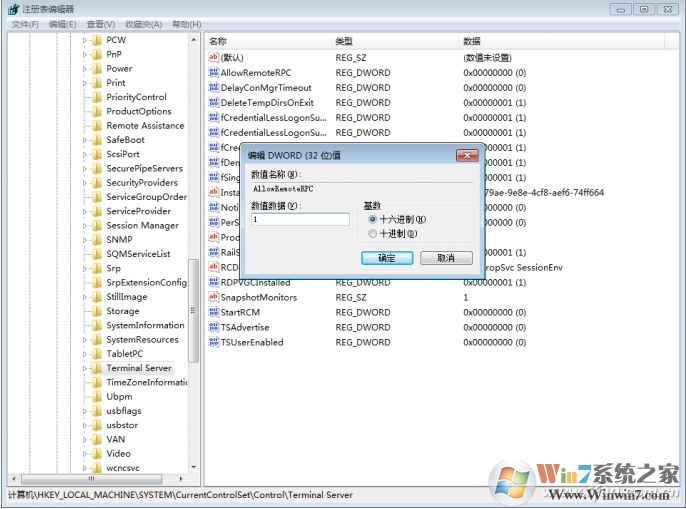
Task: Expand the PCW tree node
Action: [x=85, y=40]
